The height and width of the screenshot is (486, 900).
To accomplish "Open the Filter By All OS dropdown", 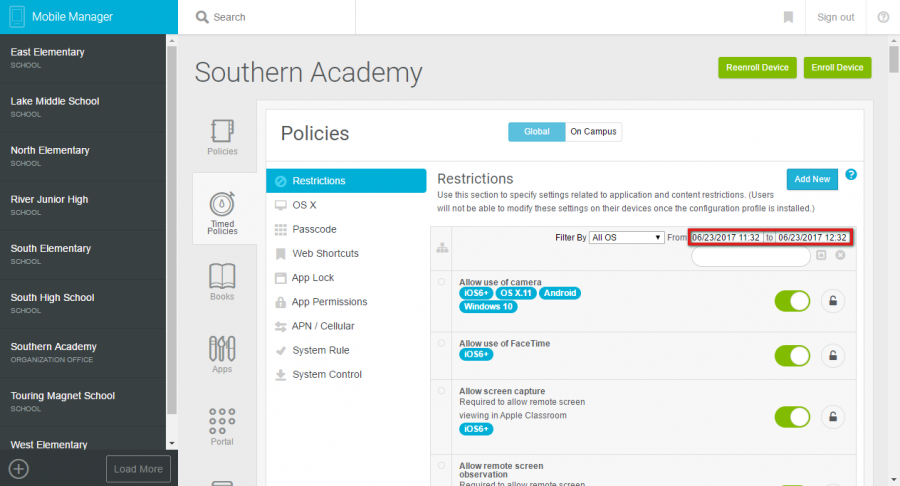I will tap(626, 237).
